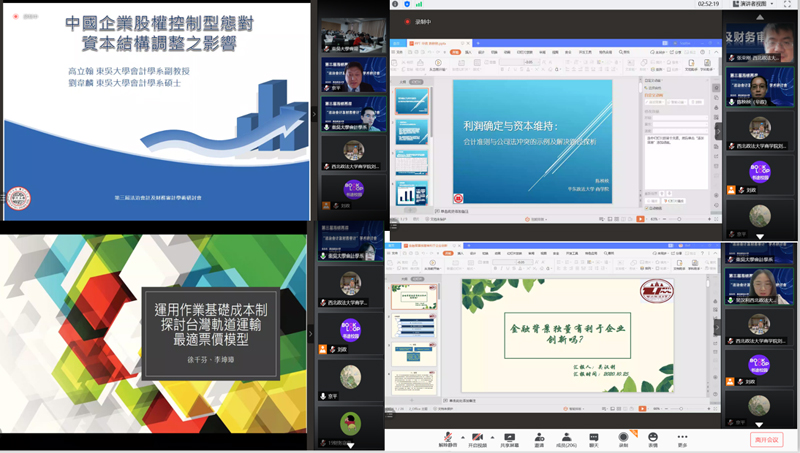Open the more options menu
The width and height of the screenshot is (800, 453).
point(682,437)
